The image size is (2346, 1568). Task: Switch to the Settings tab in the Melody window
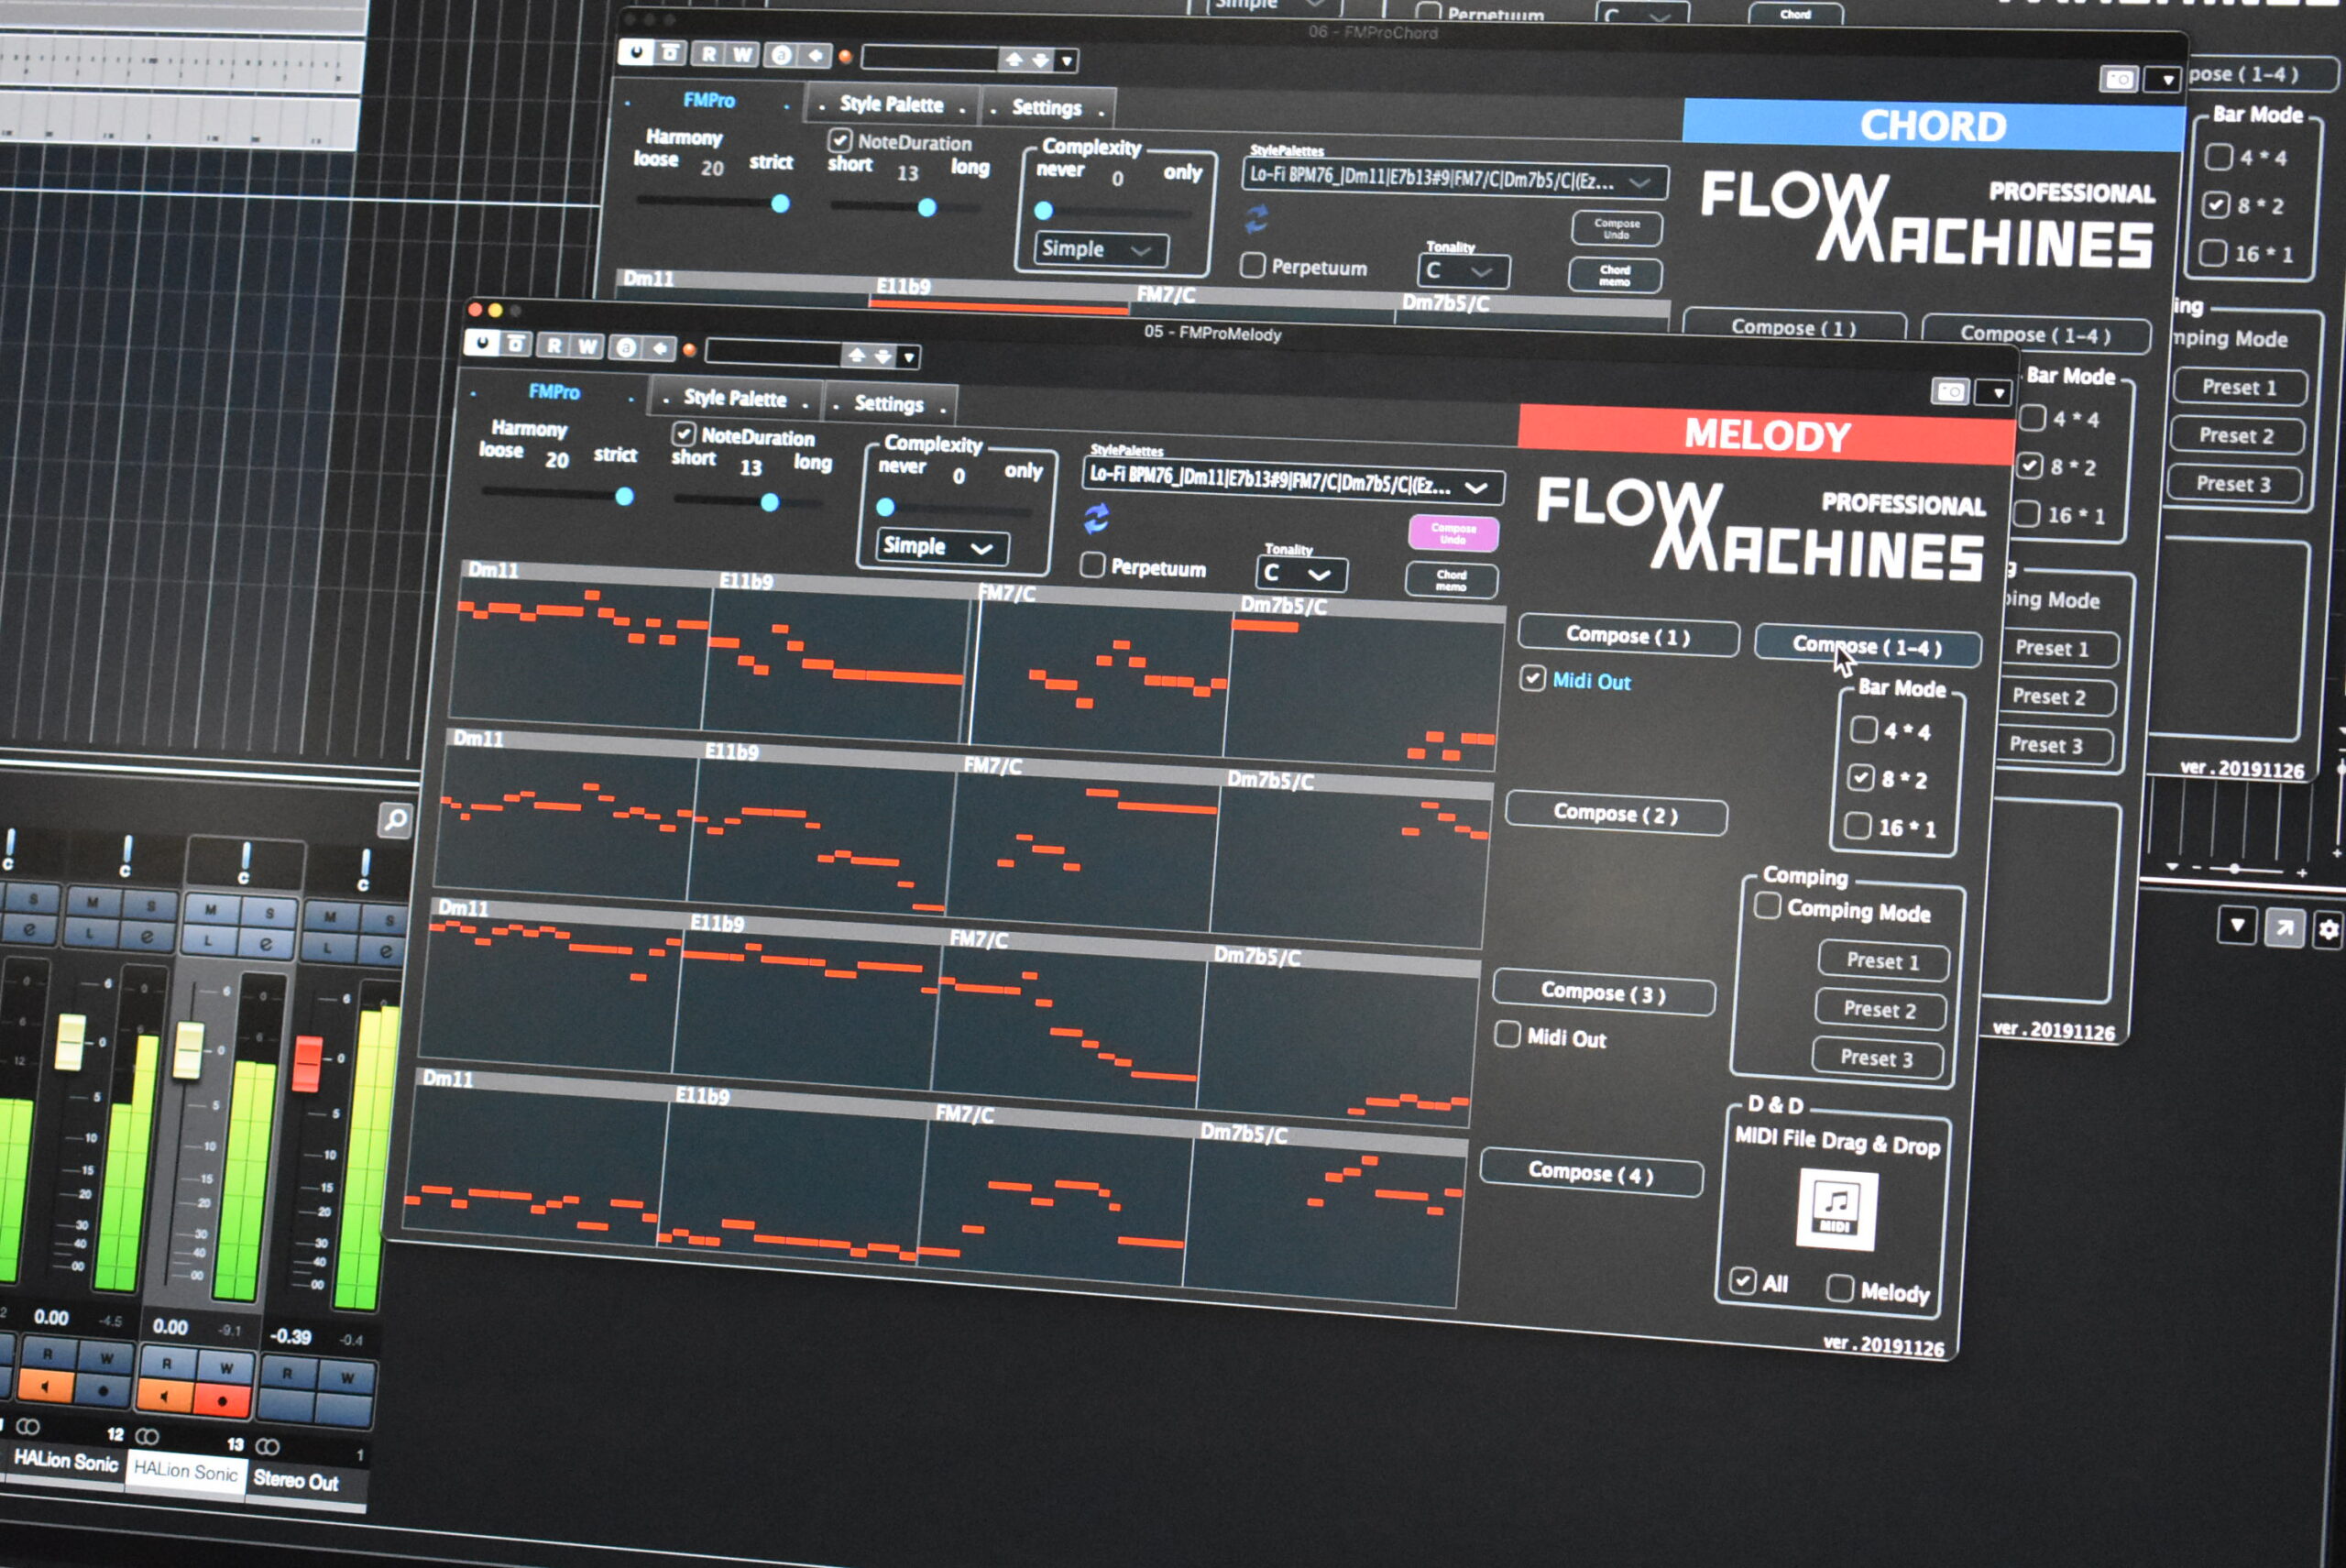click(x=889, y=403)
